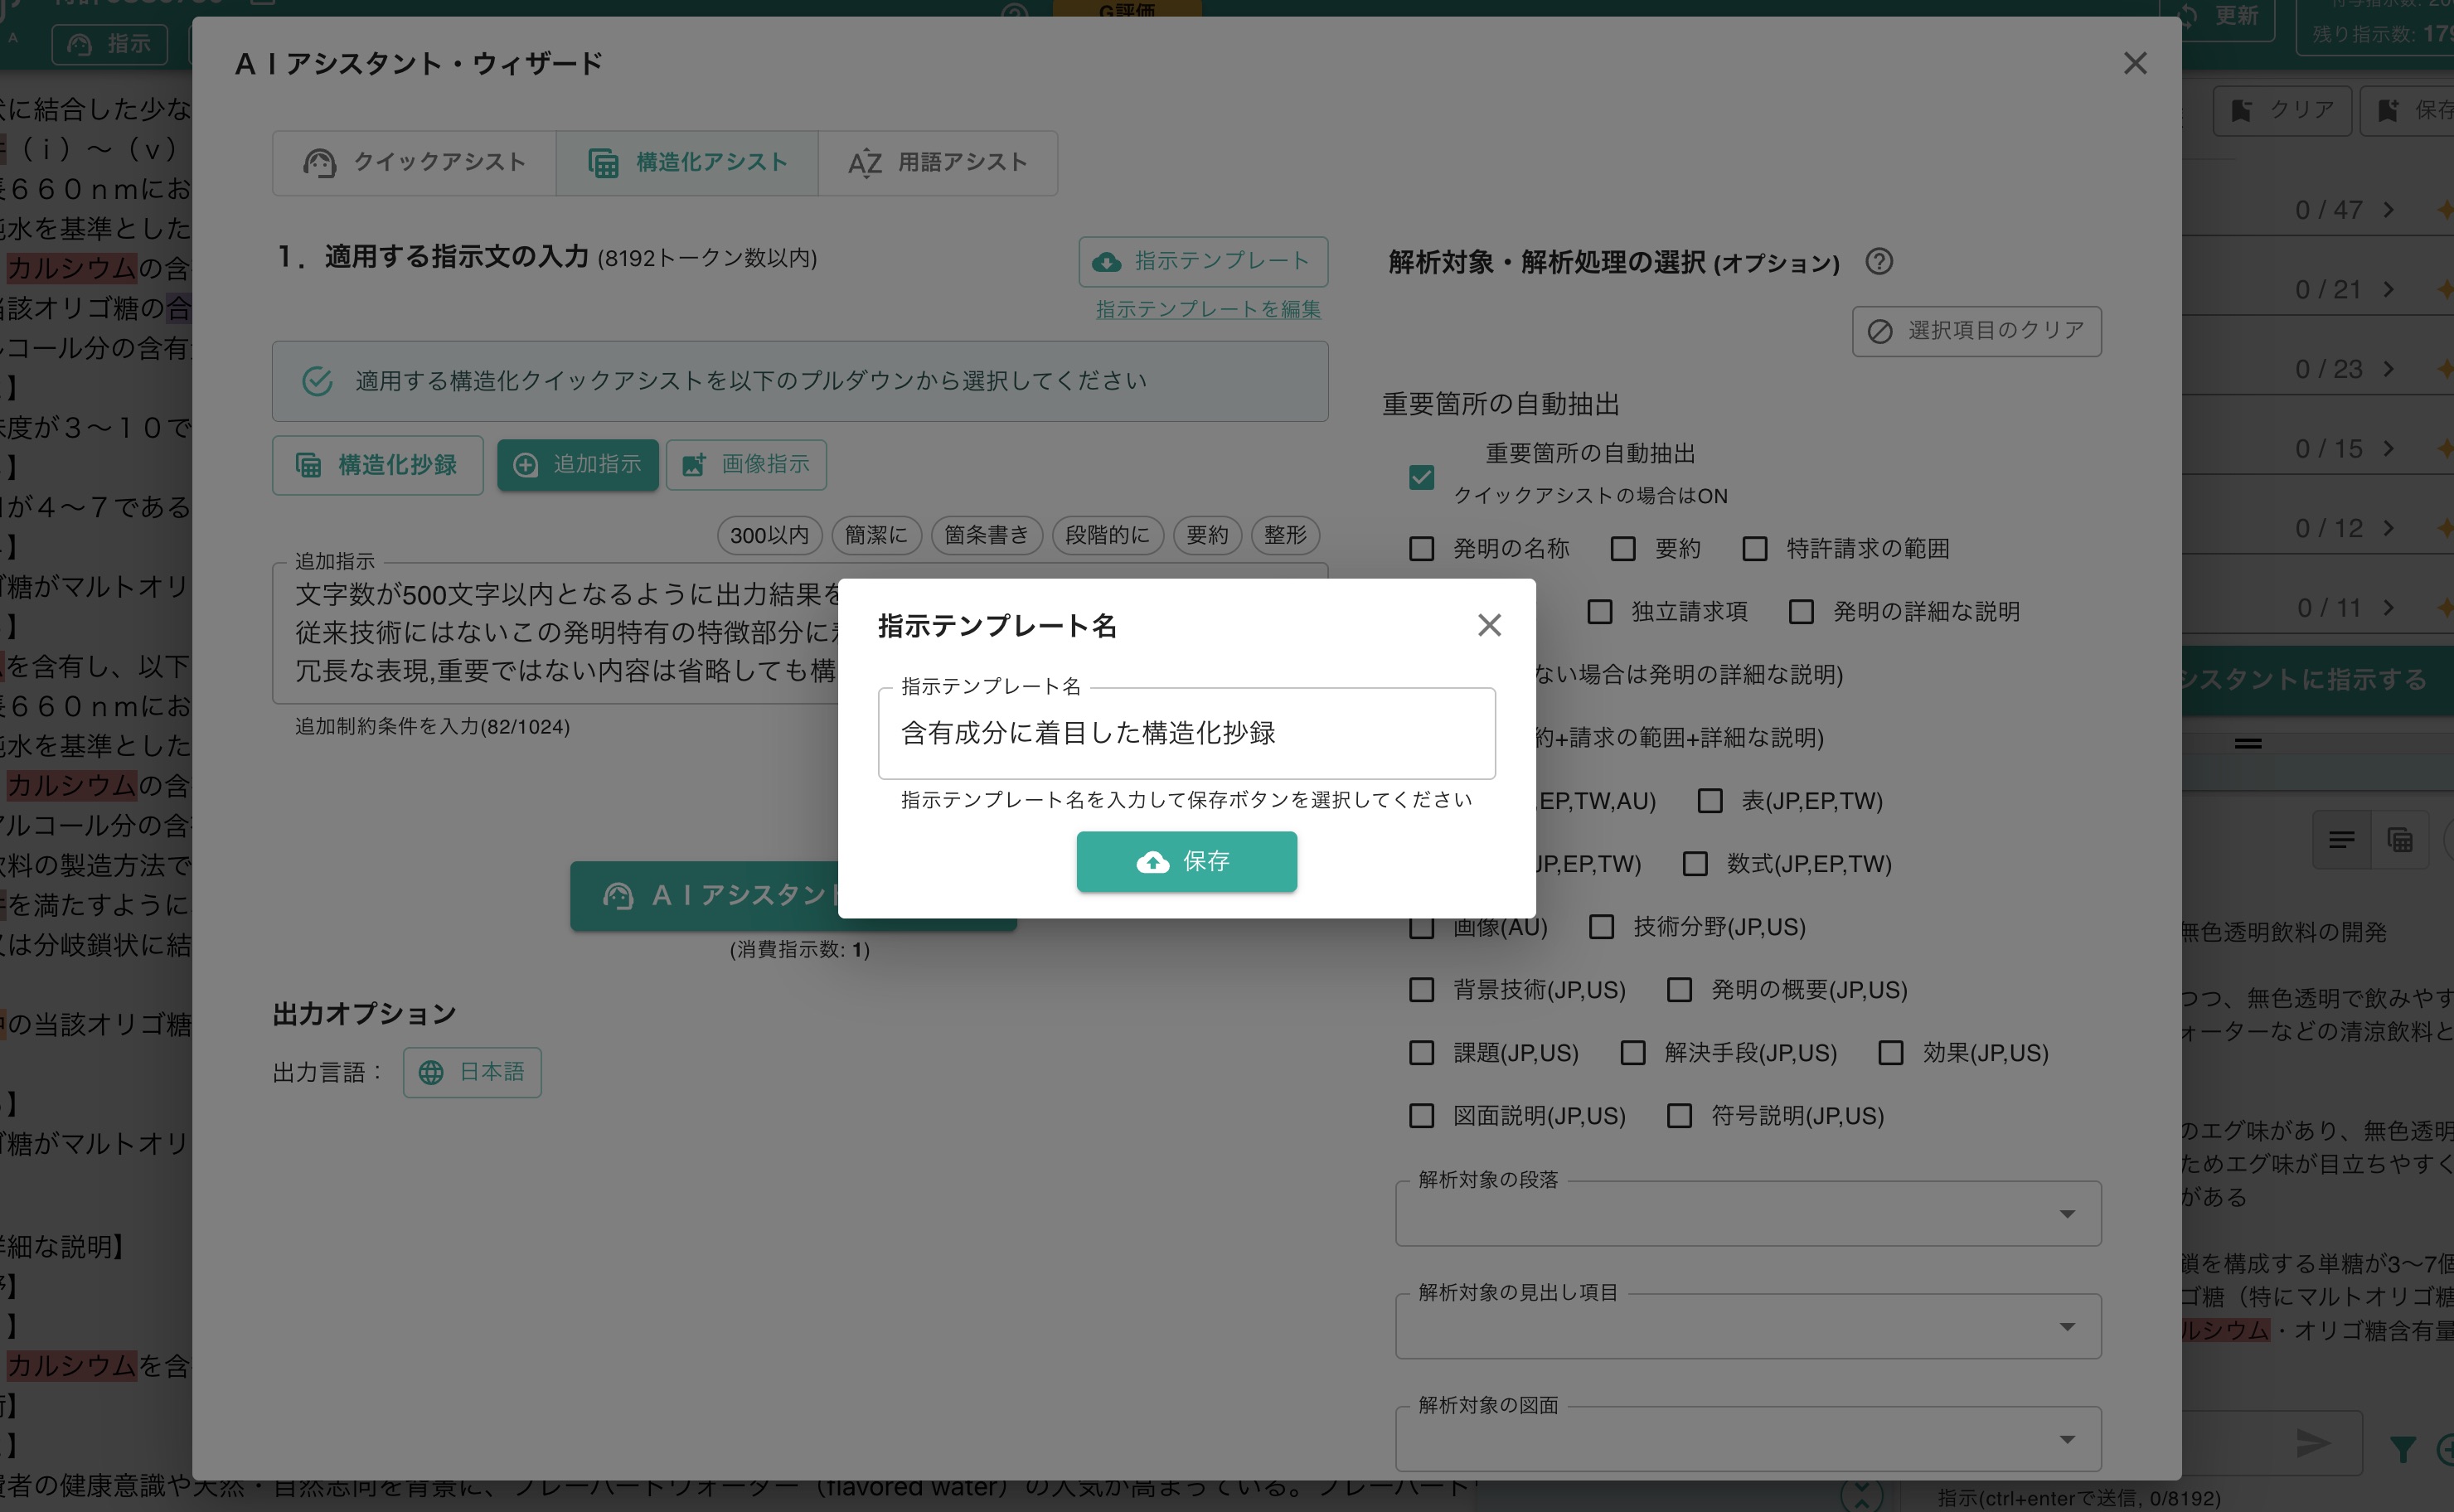
Task: Check 発明の名称 checkbox
Action: (x=1421, y=549)
